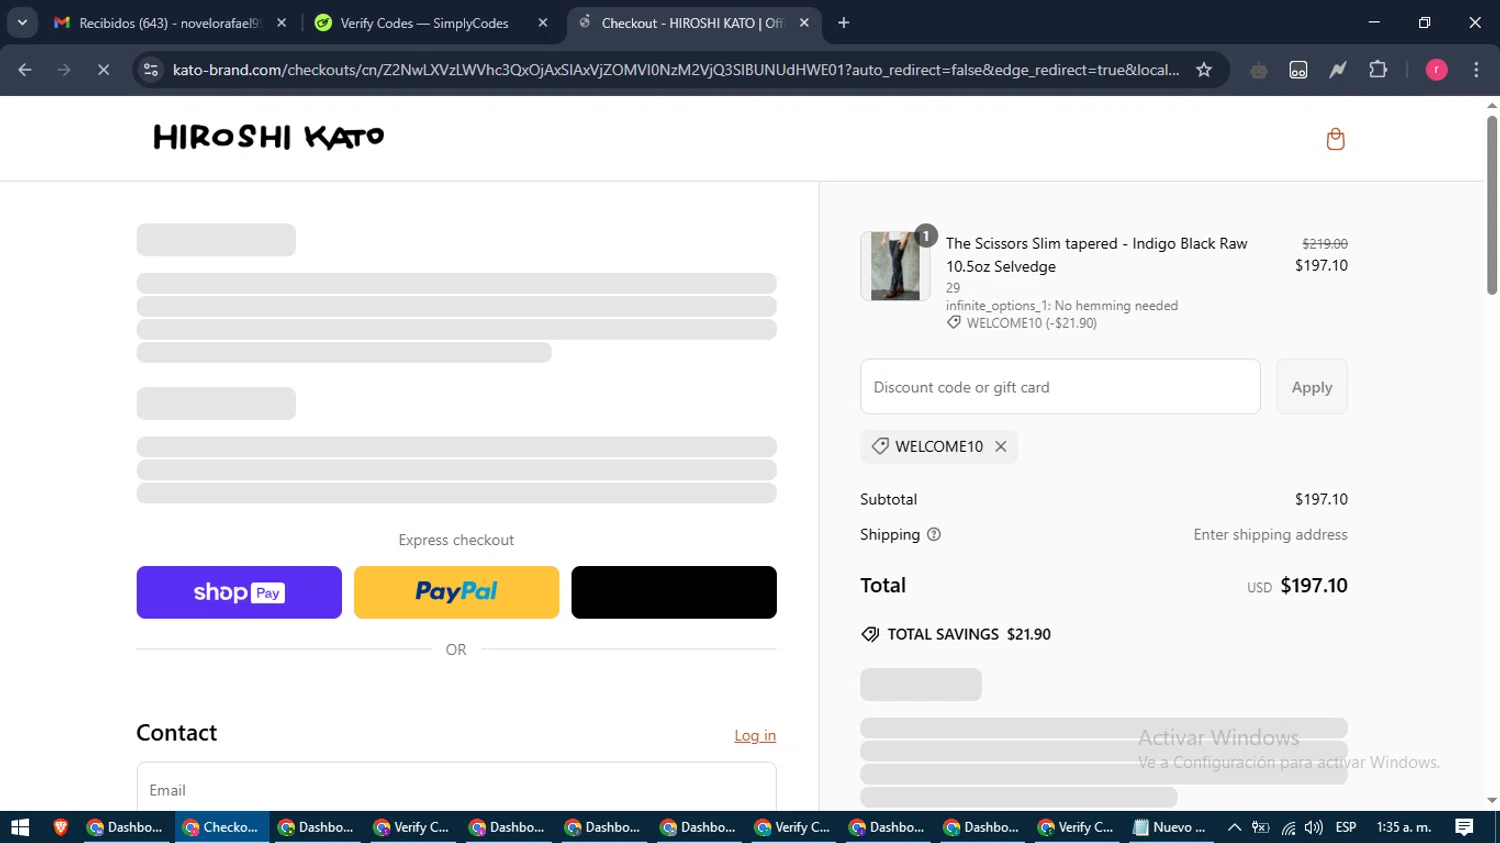Open the robot extension icon
The image size is (1500, 843).
(1259, 70)
